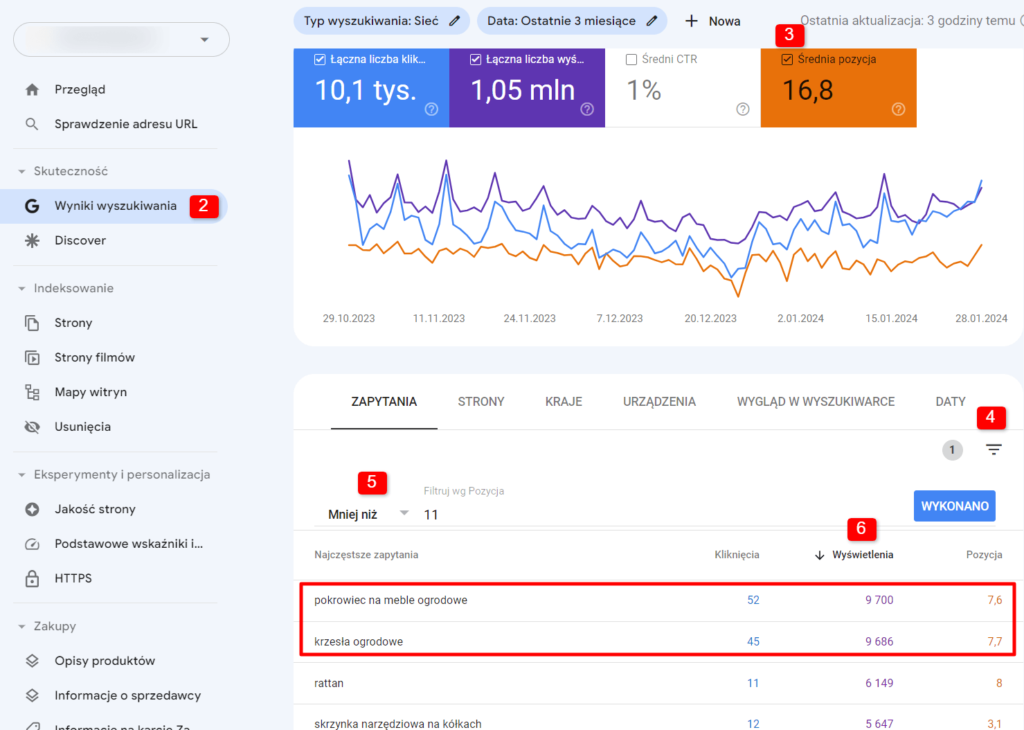This screenshot has width=1024, height=730.
Task: Open the filter rows icon above the table
Action: pos(993,450)
